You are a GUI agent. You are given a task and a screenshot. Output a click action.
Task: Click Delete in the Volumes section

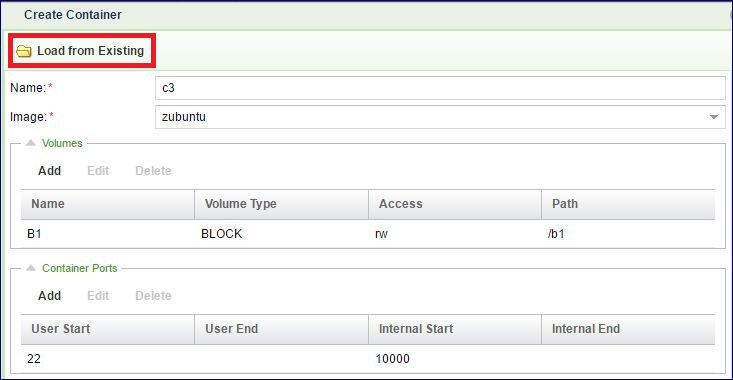(153, 171)
